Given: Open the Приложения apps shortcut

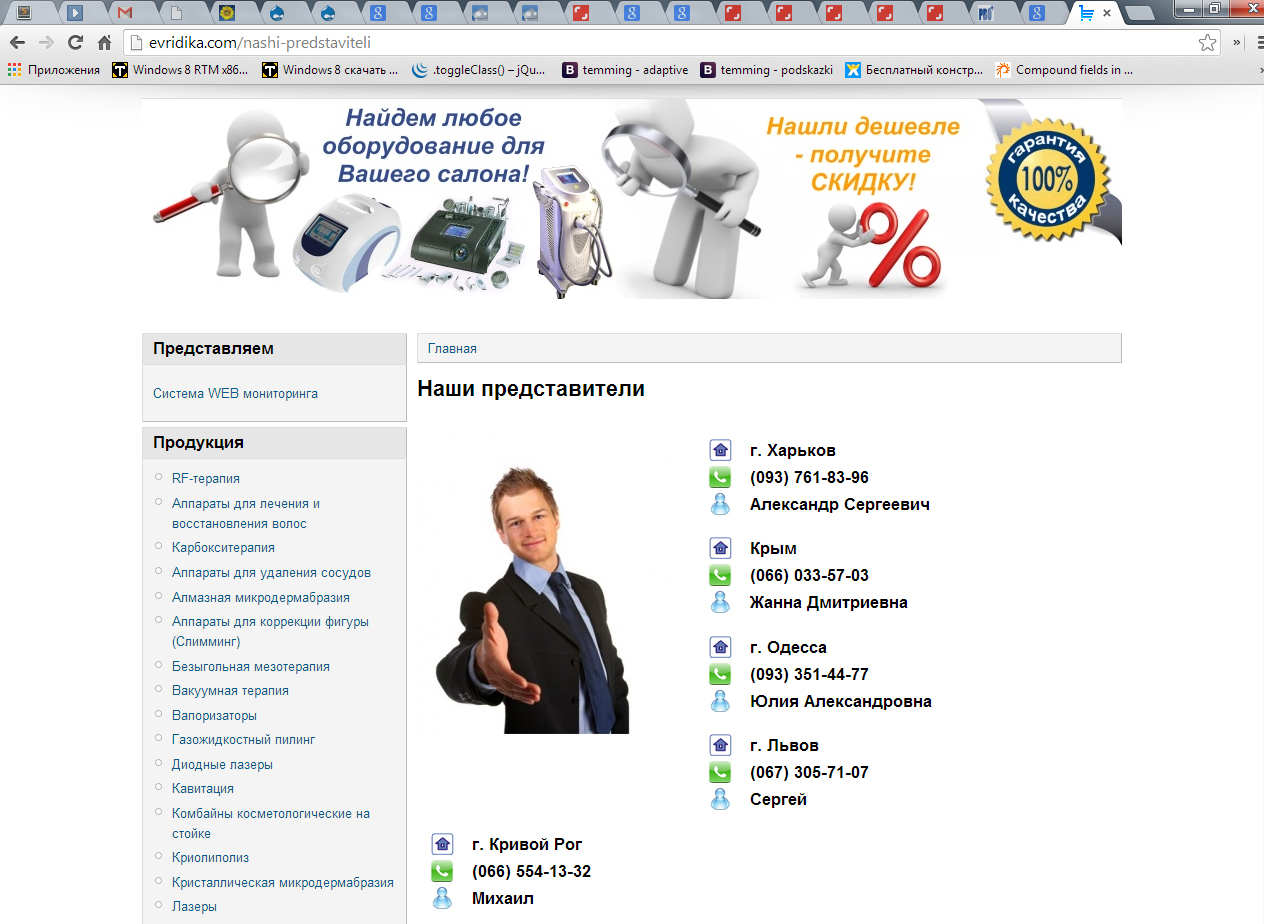Looking at the screenshot, I should tap(54, 70).
